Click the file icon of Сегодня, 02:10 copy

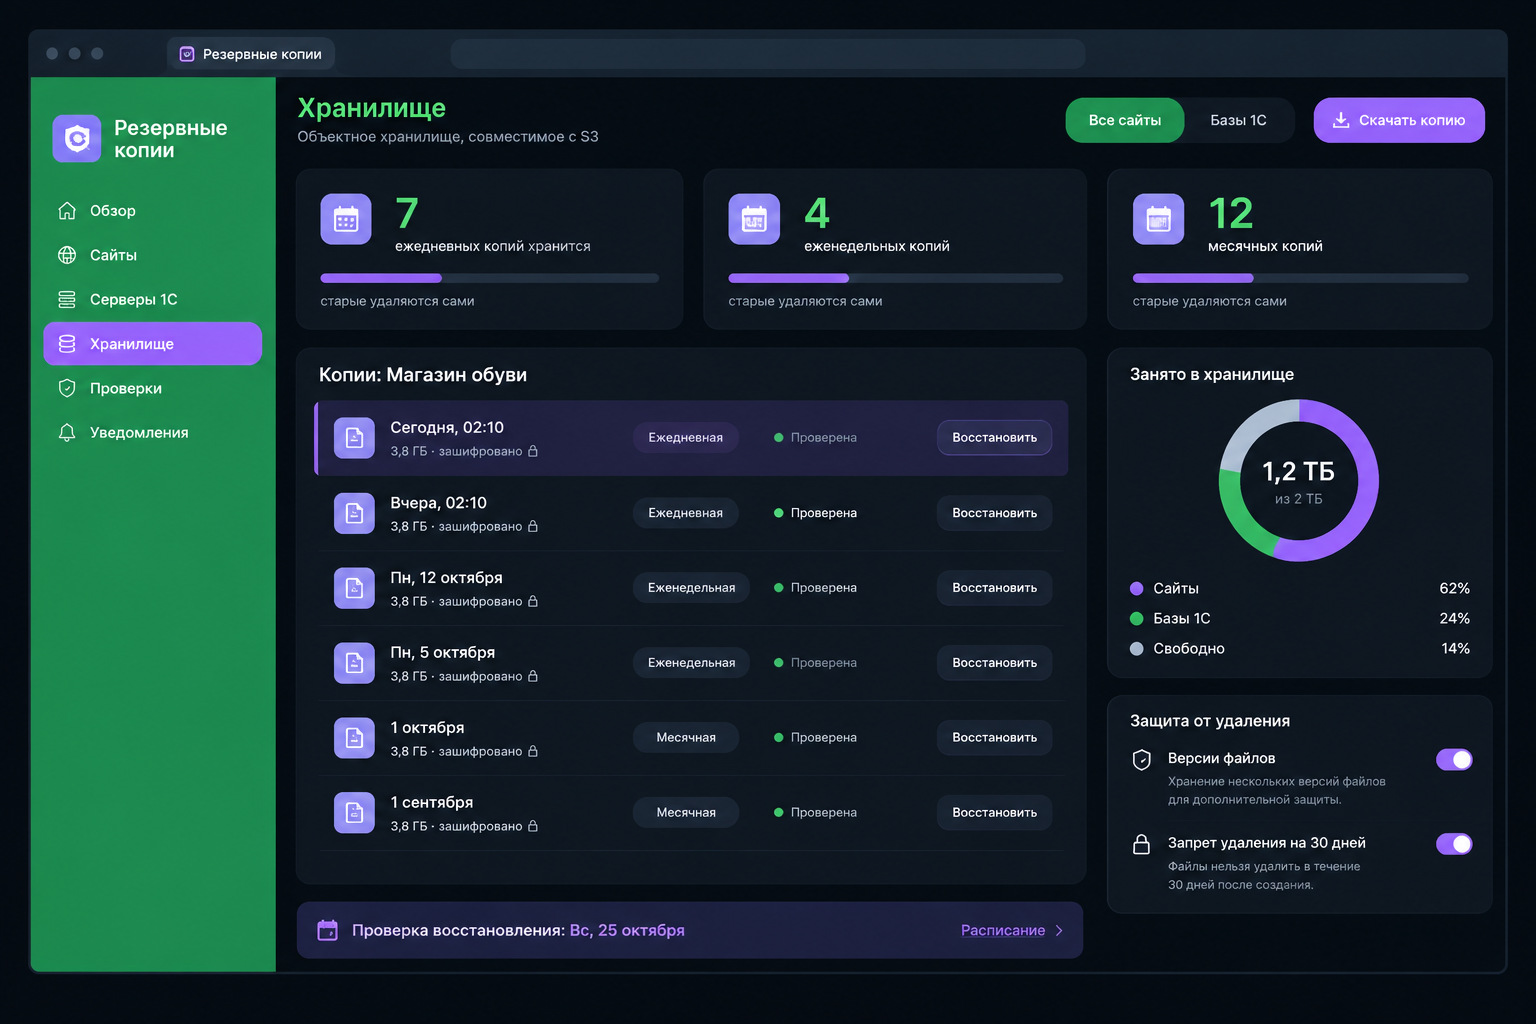354,438
